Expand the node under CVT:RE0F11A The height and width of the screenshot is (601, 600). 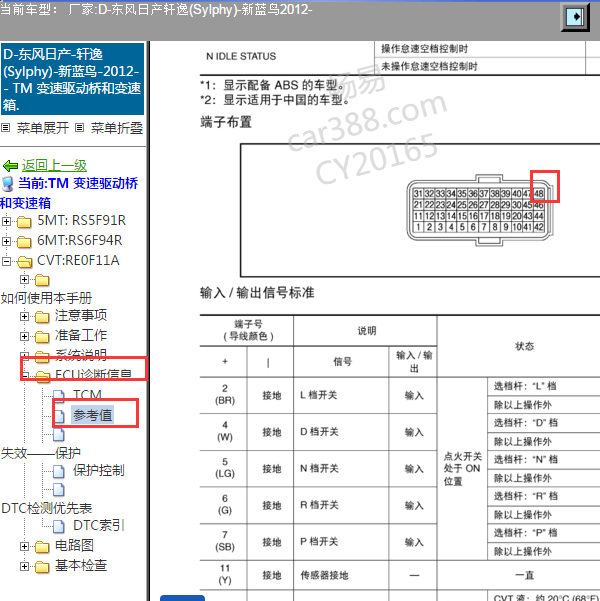pos(25,279)
